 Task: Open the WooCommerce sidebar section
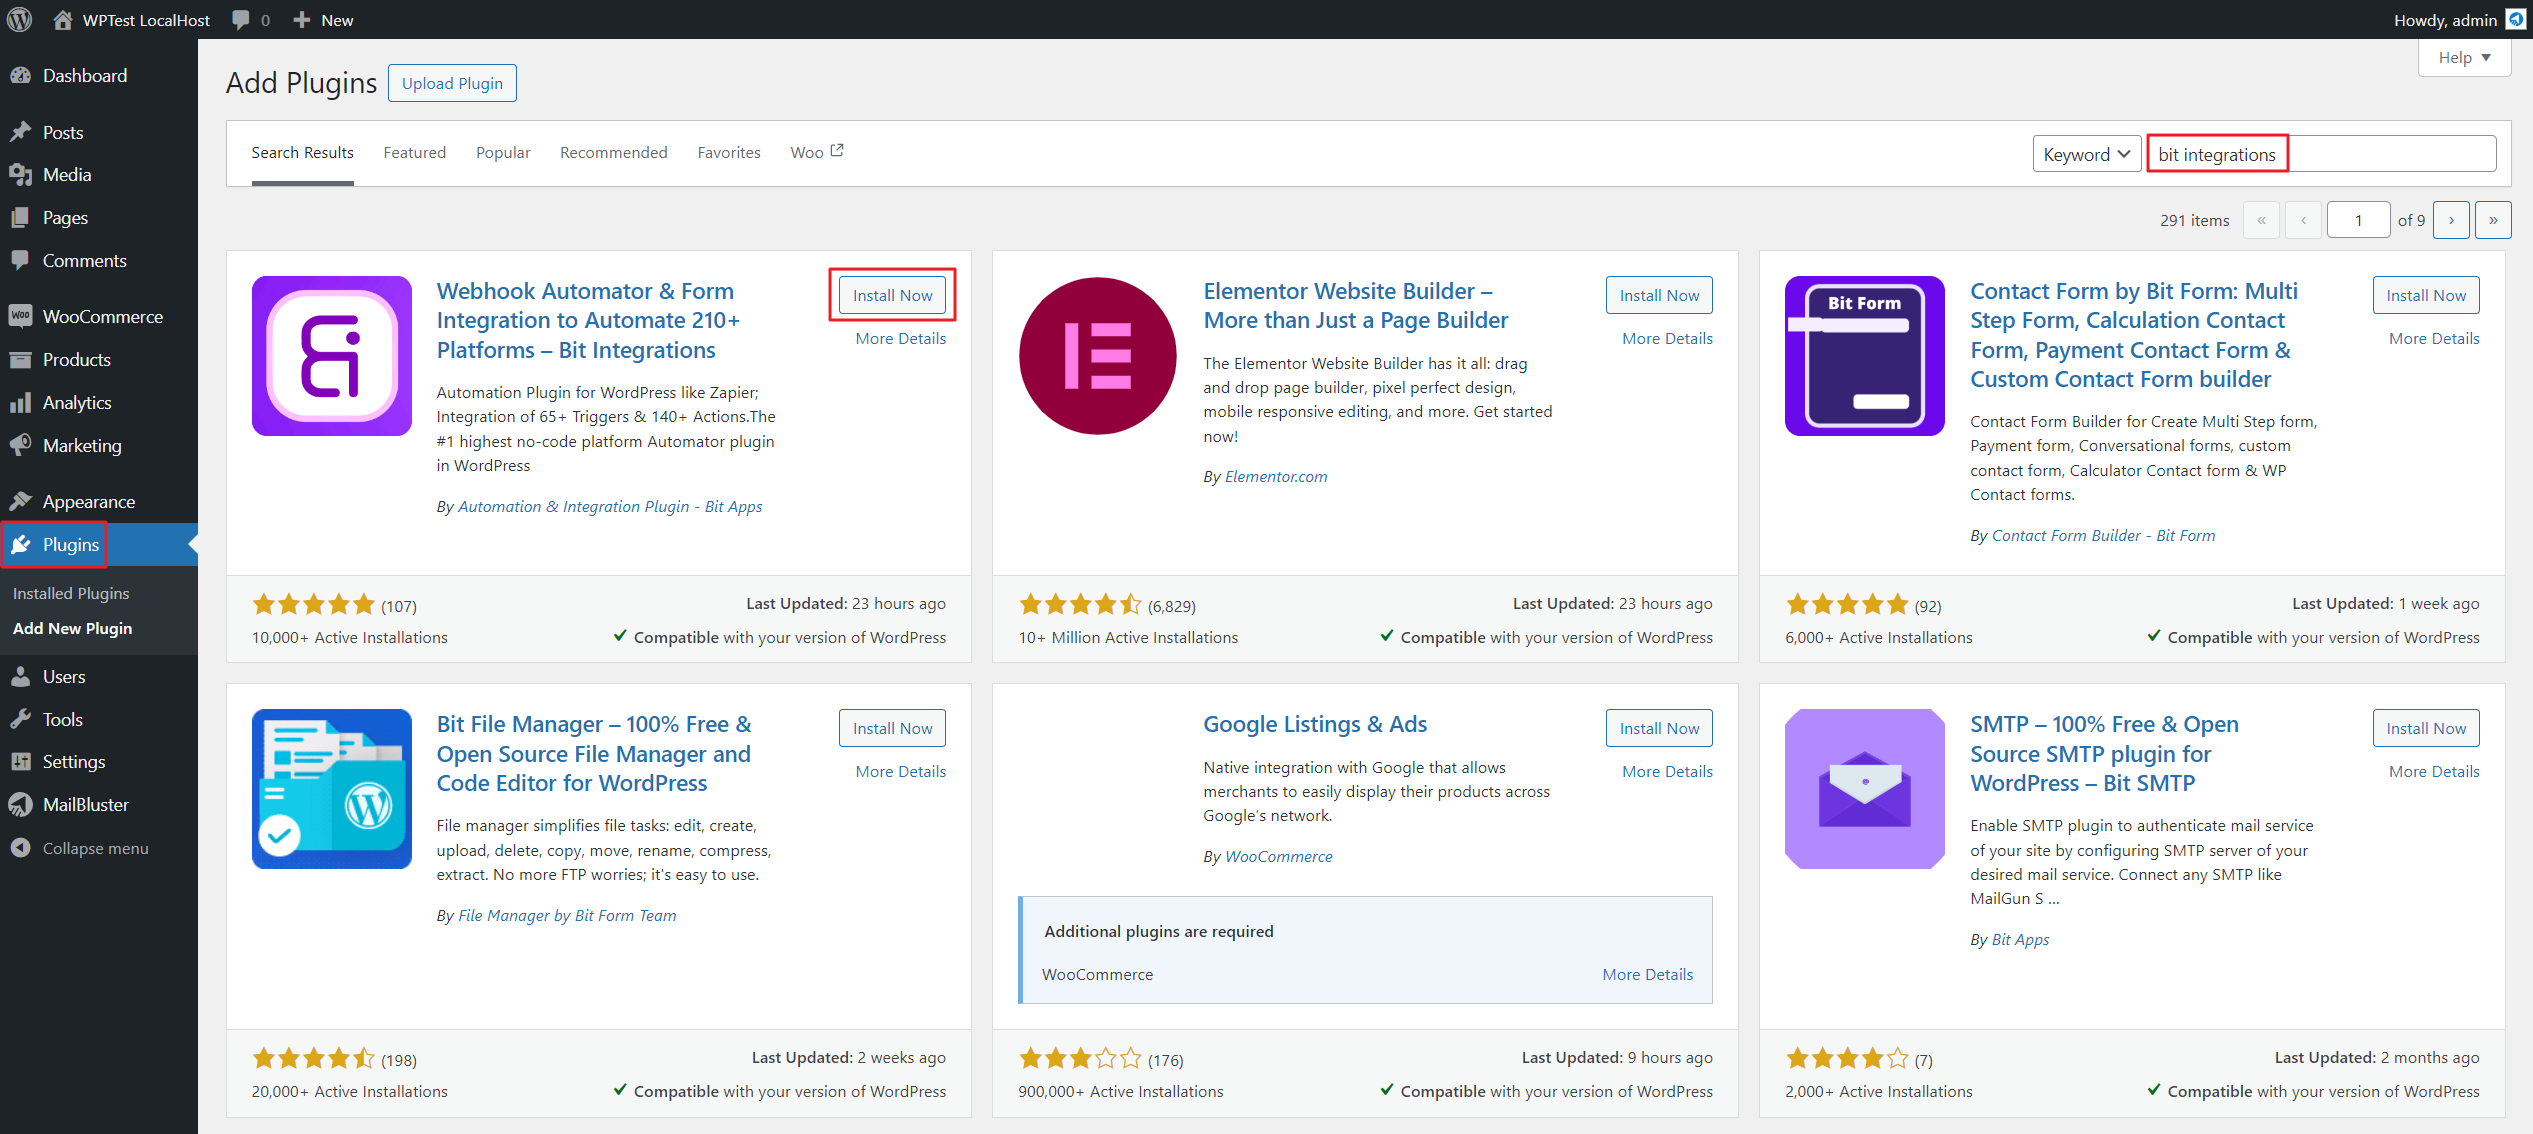101,316
